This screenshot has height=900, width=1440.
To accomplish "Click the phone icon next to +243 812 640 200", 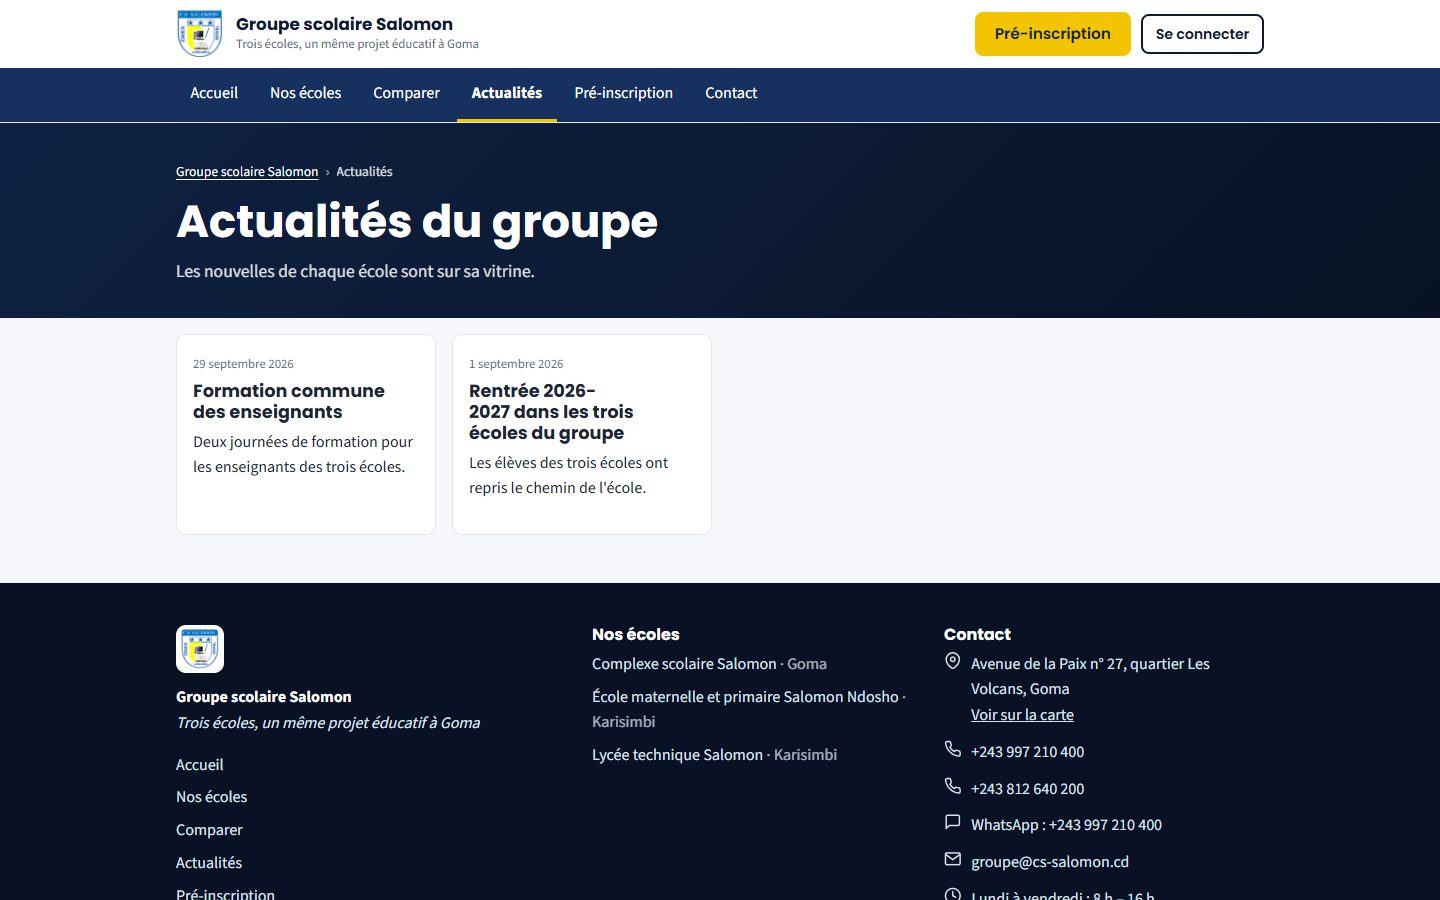I will coord(953,786).
